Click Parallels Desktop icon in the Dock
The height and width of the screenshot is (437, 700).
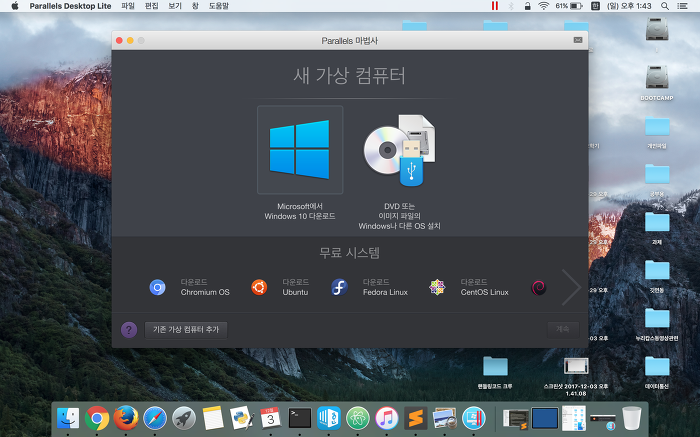[474, 419]
